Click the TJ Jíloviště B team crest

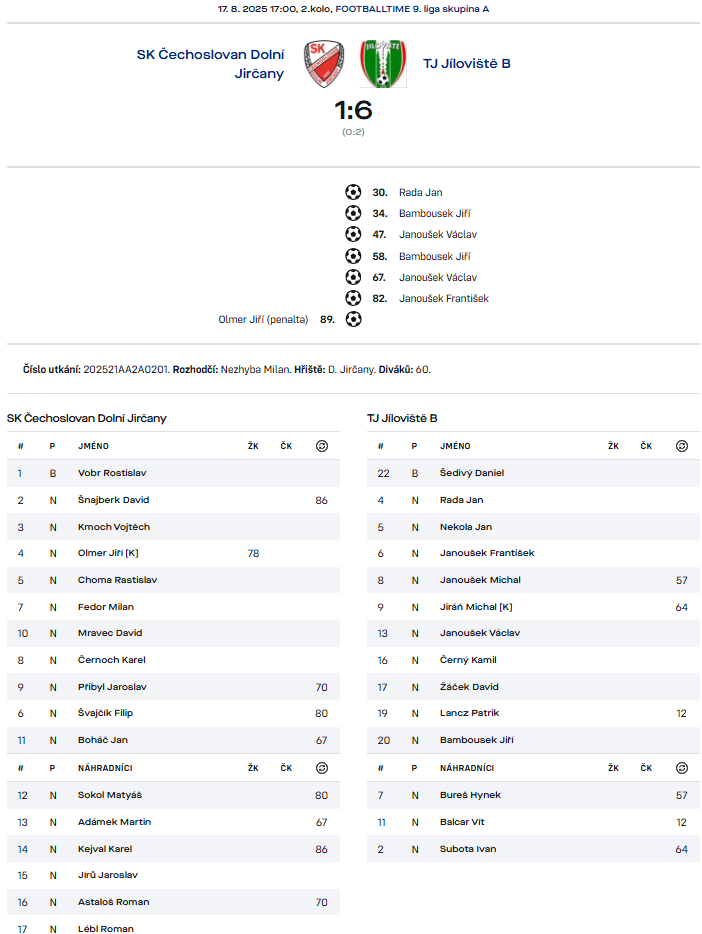[383, 63]
